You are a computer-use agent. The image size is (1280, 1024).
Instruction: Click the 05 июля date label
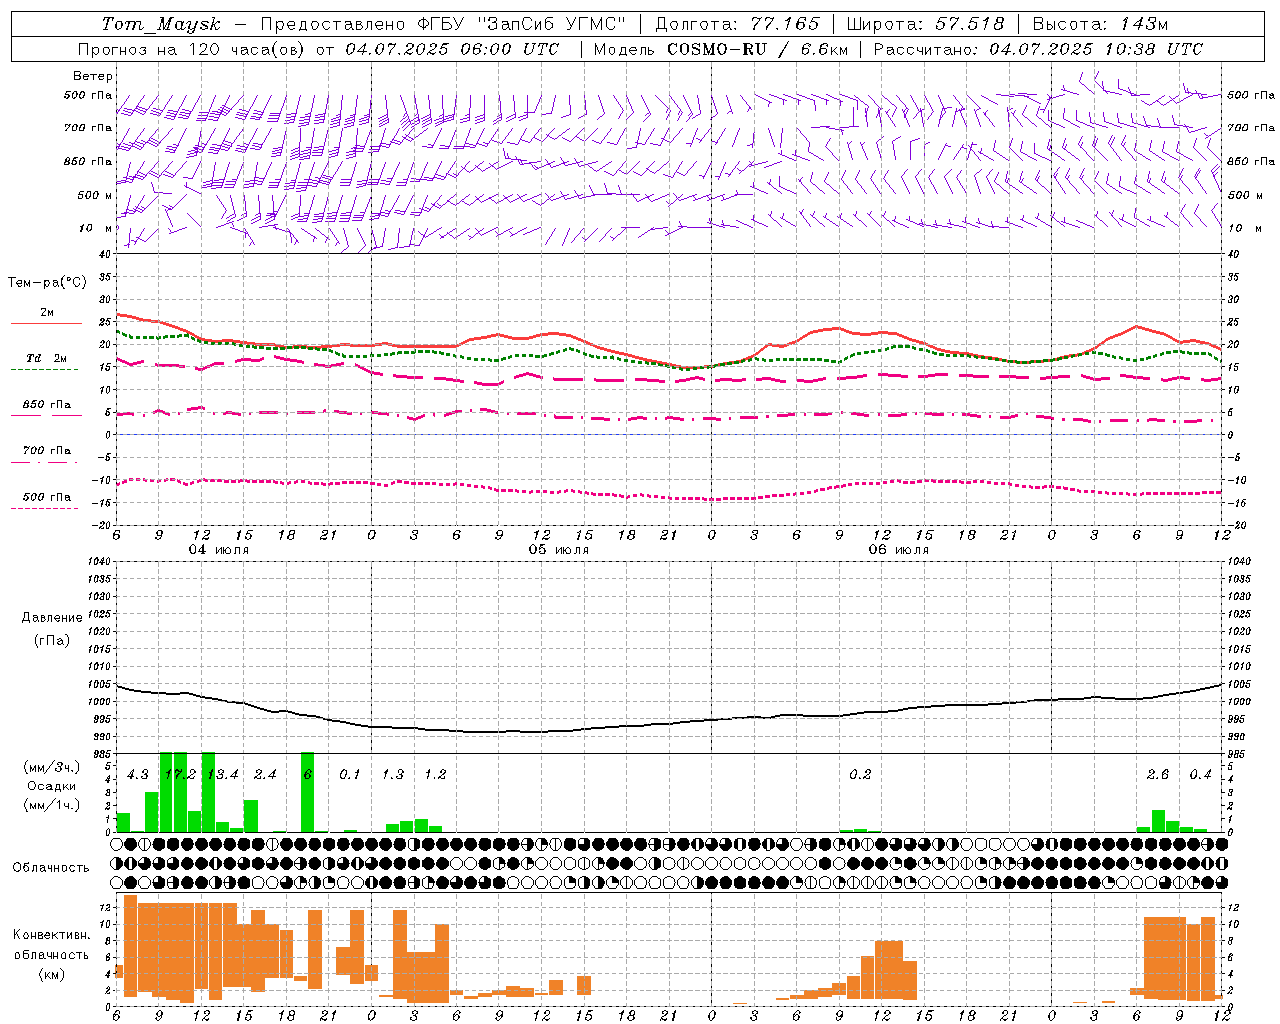tap(559, 549)
